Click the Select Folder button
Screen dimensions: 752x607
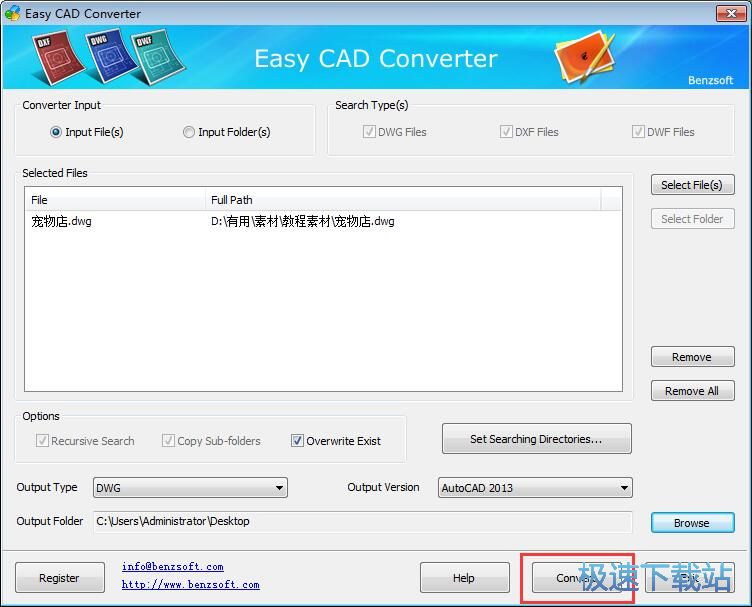pos(693,219)
